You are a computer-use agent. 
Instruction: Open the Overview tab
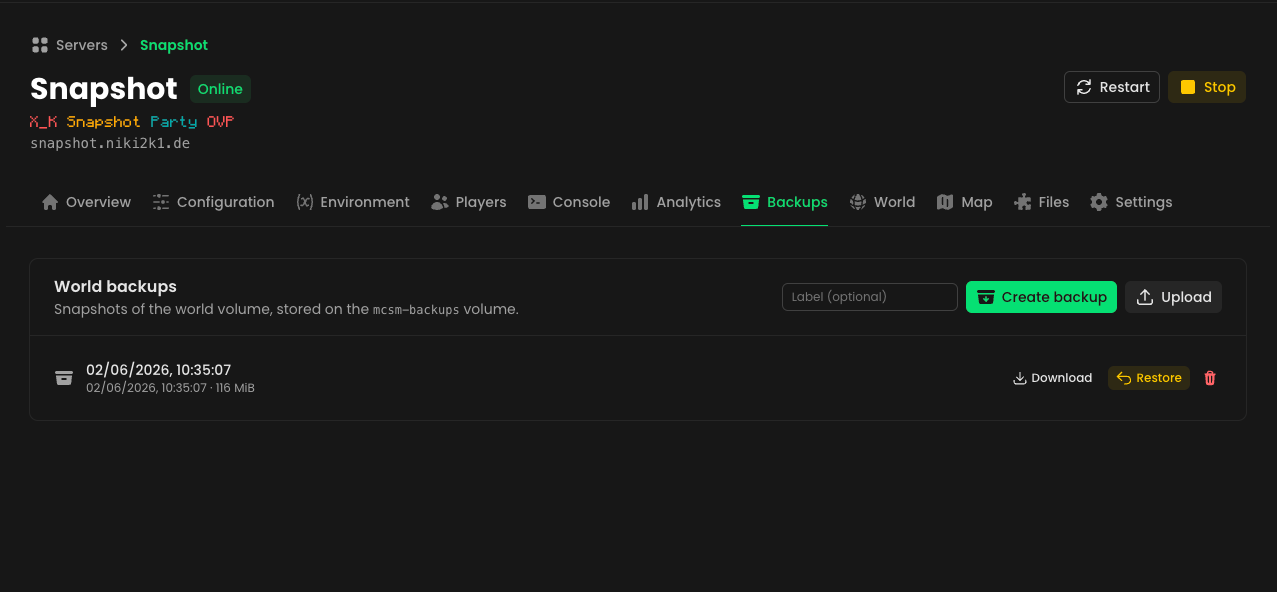point(86,202)
